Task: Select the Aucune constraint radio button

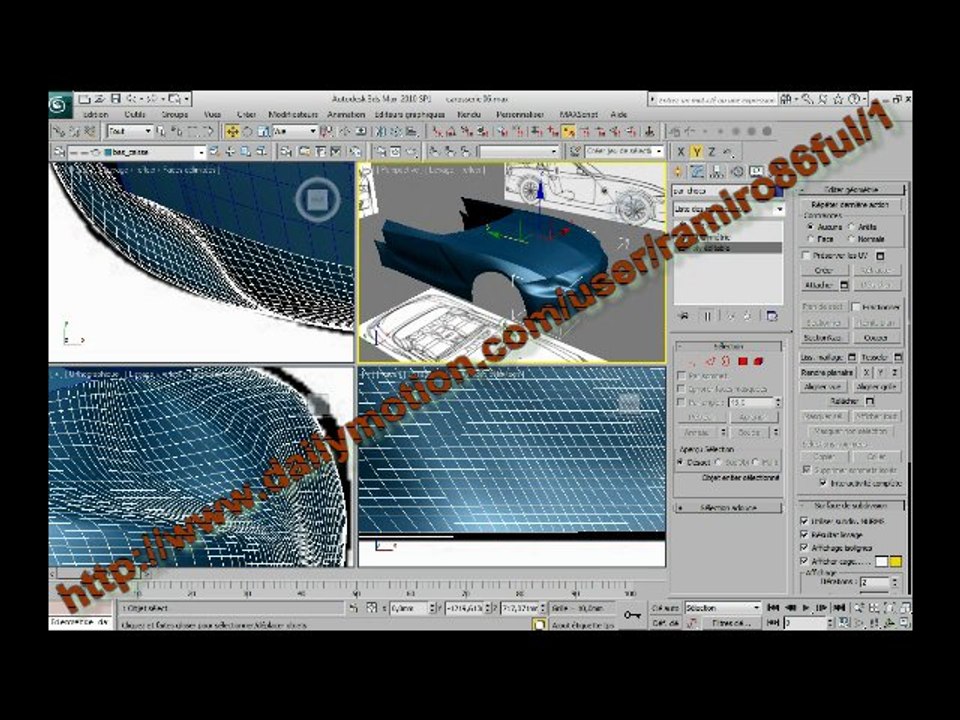Action: click(811, 227)
